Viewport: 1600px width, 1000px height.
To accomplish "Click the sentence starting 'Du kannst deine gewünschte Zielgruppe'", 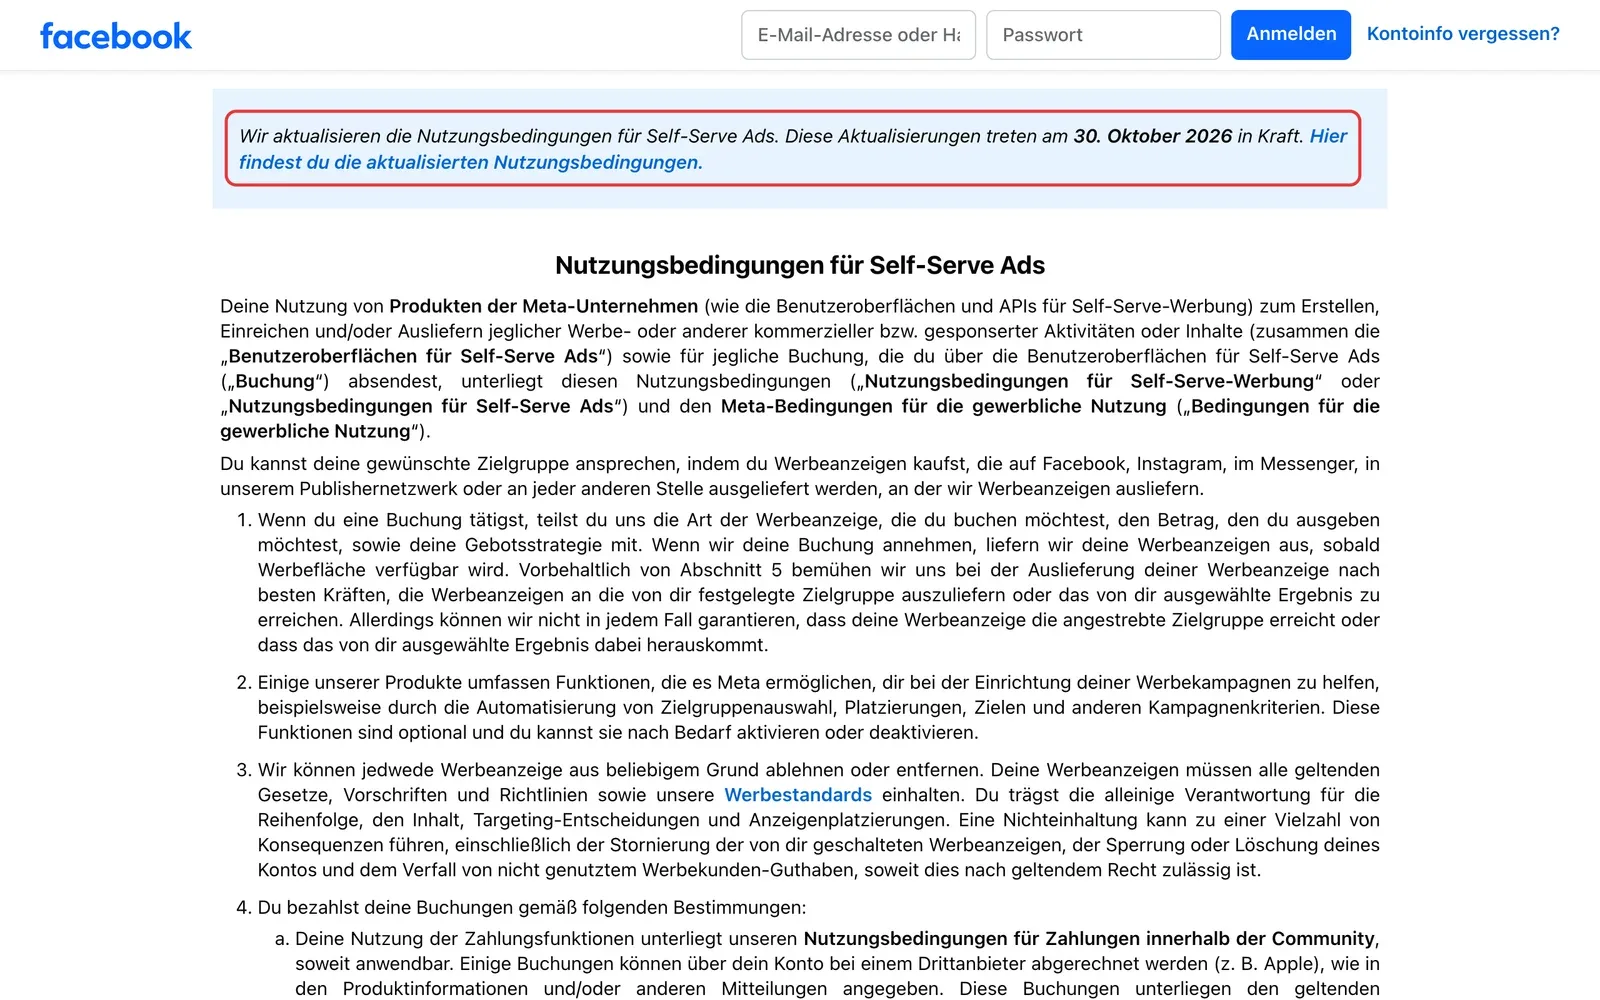I will click(x=800, y=476).
